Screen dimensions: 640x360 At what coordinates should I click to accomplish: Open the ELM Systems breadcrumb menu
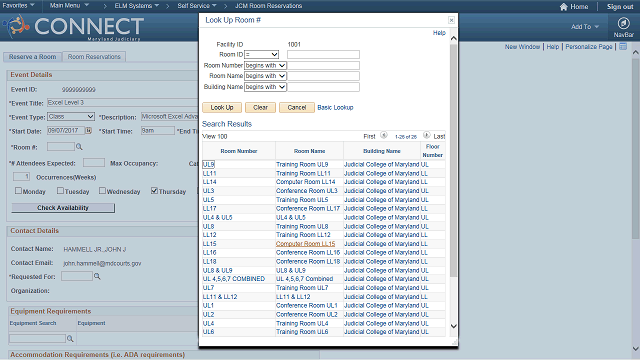(137, 6)
